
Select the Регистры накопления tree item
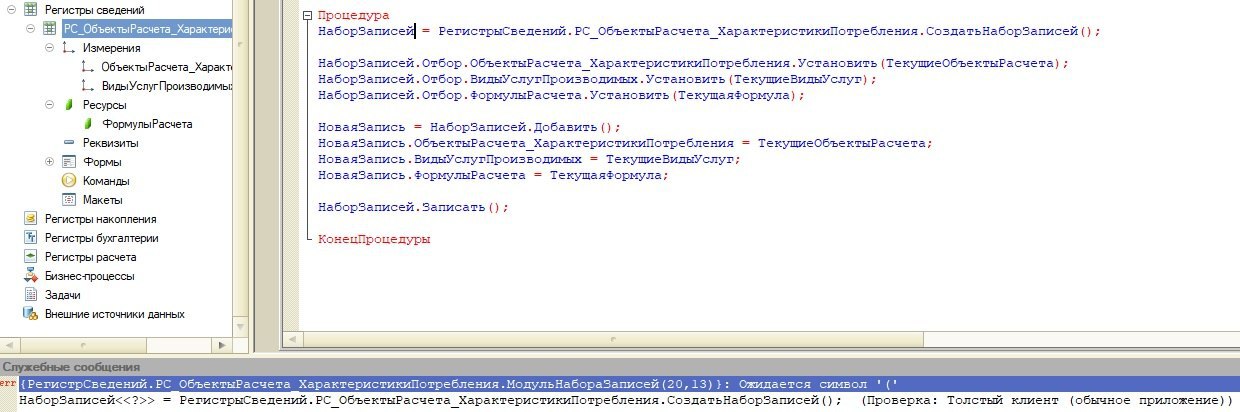100,219
